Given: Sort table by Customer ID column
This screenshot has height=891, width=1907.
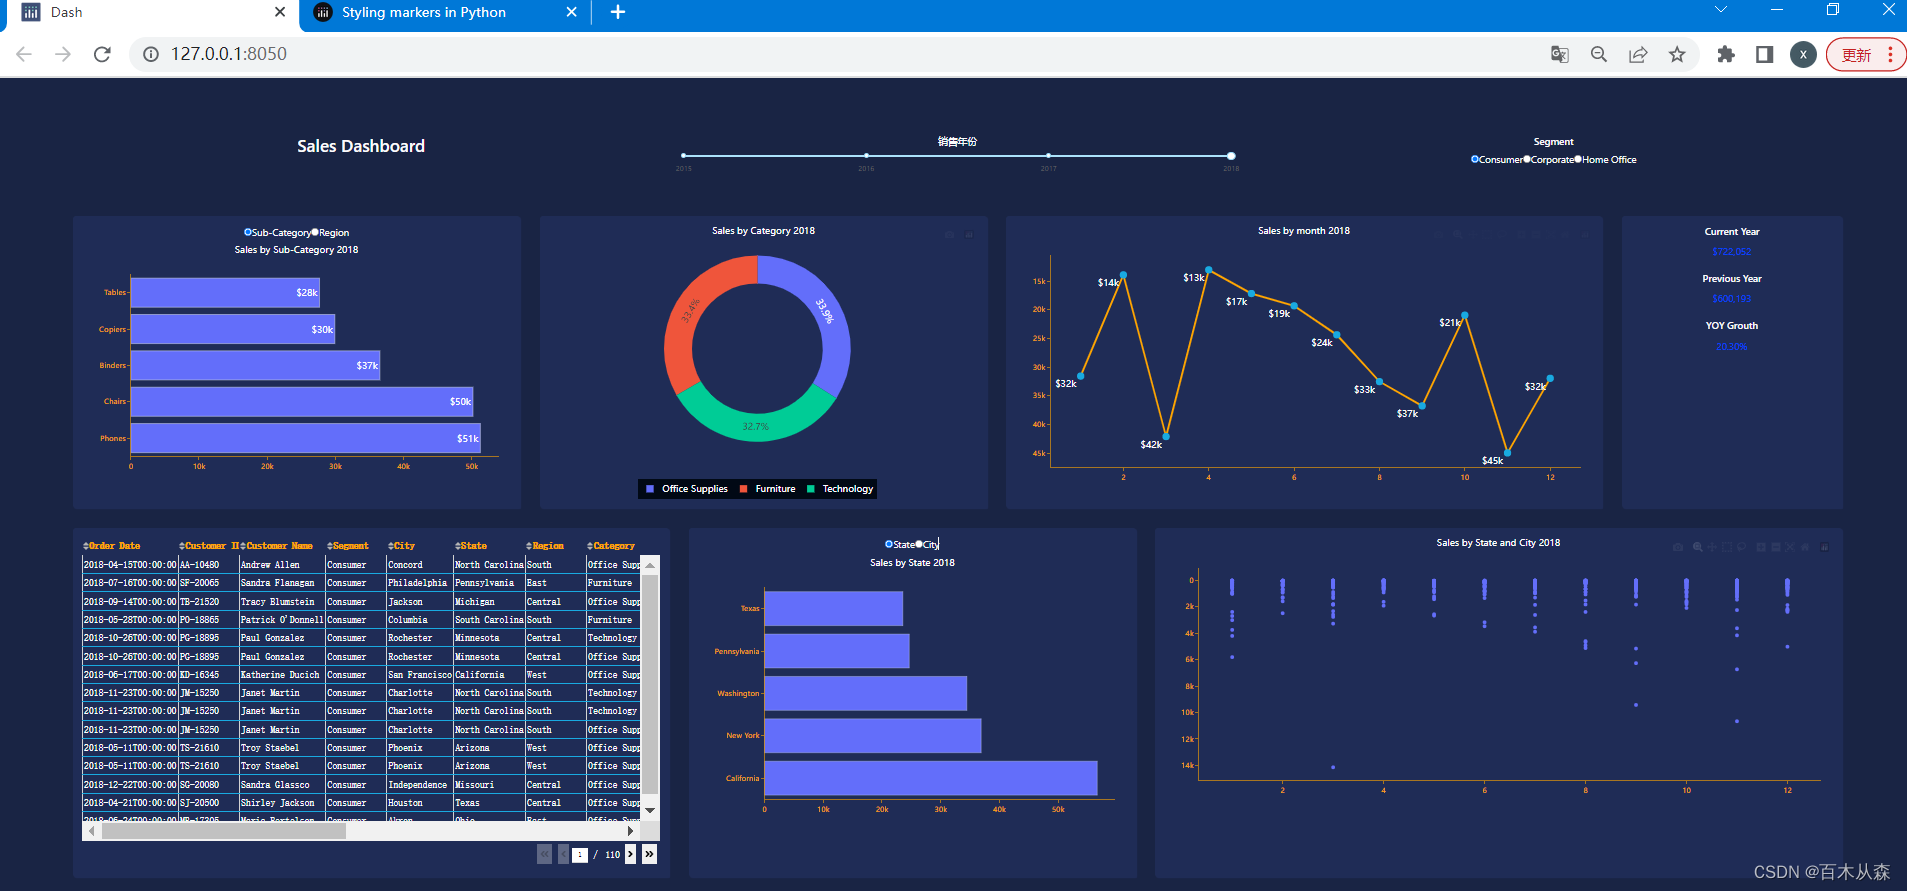Looking at the screenshot, I should 182,546.
